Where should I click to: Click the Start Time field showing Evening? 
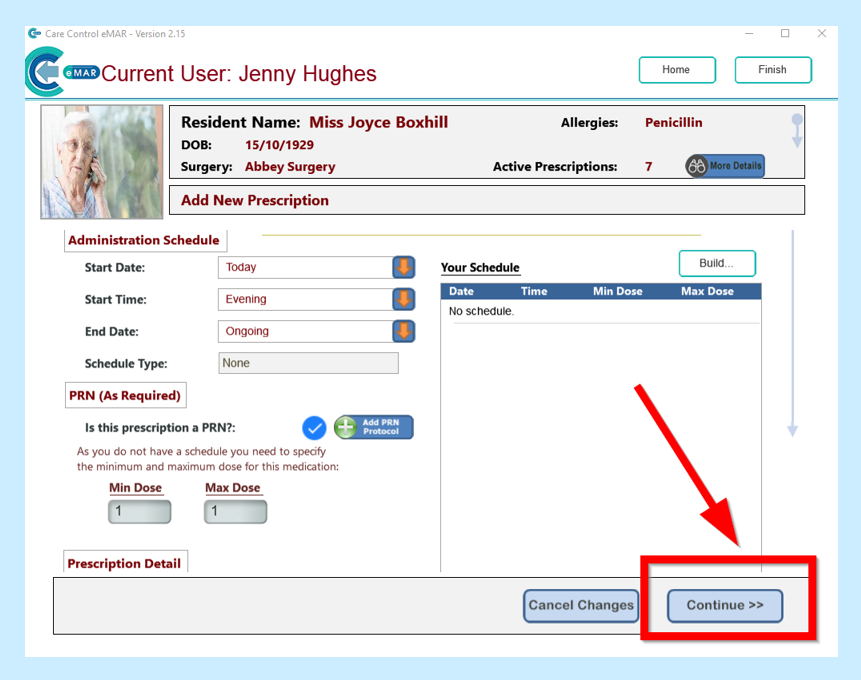(305, 299)
